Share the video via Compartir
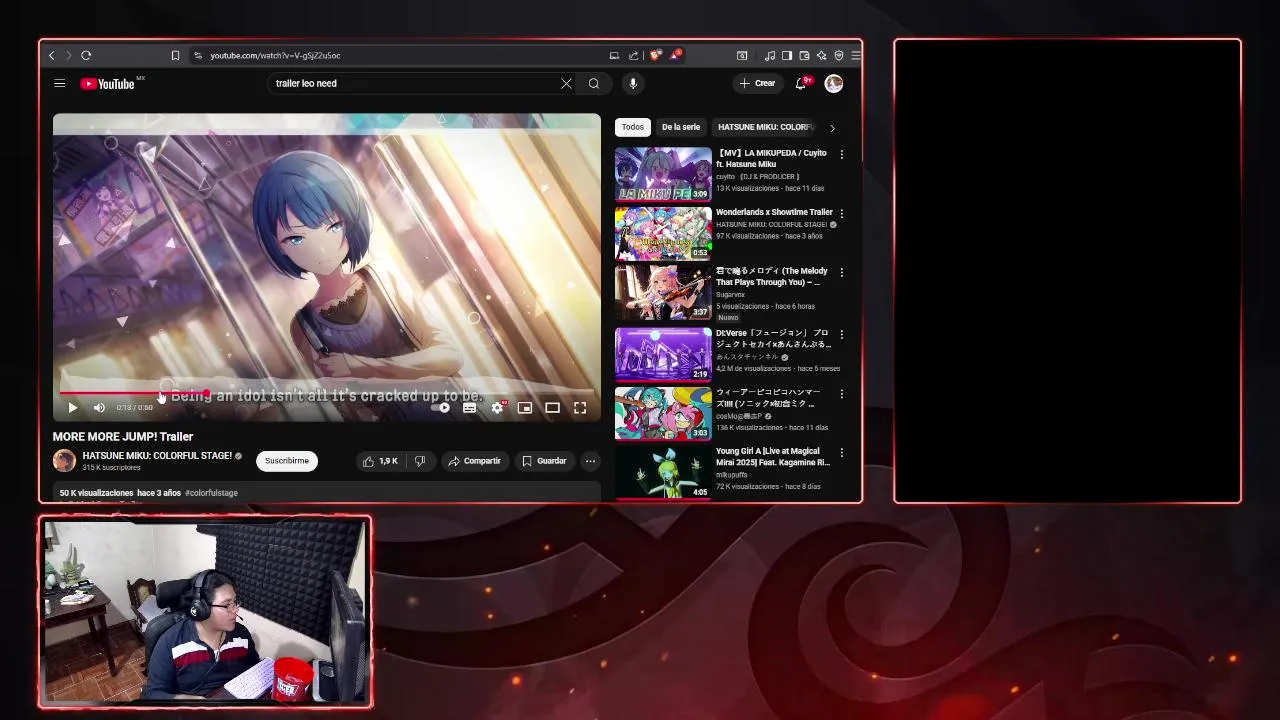The width and height of the screenshot is (1280, 720). coord(474,461)
